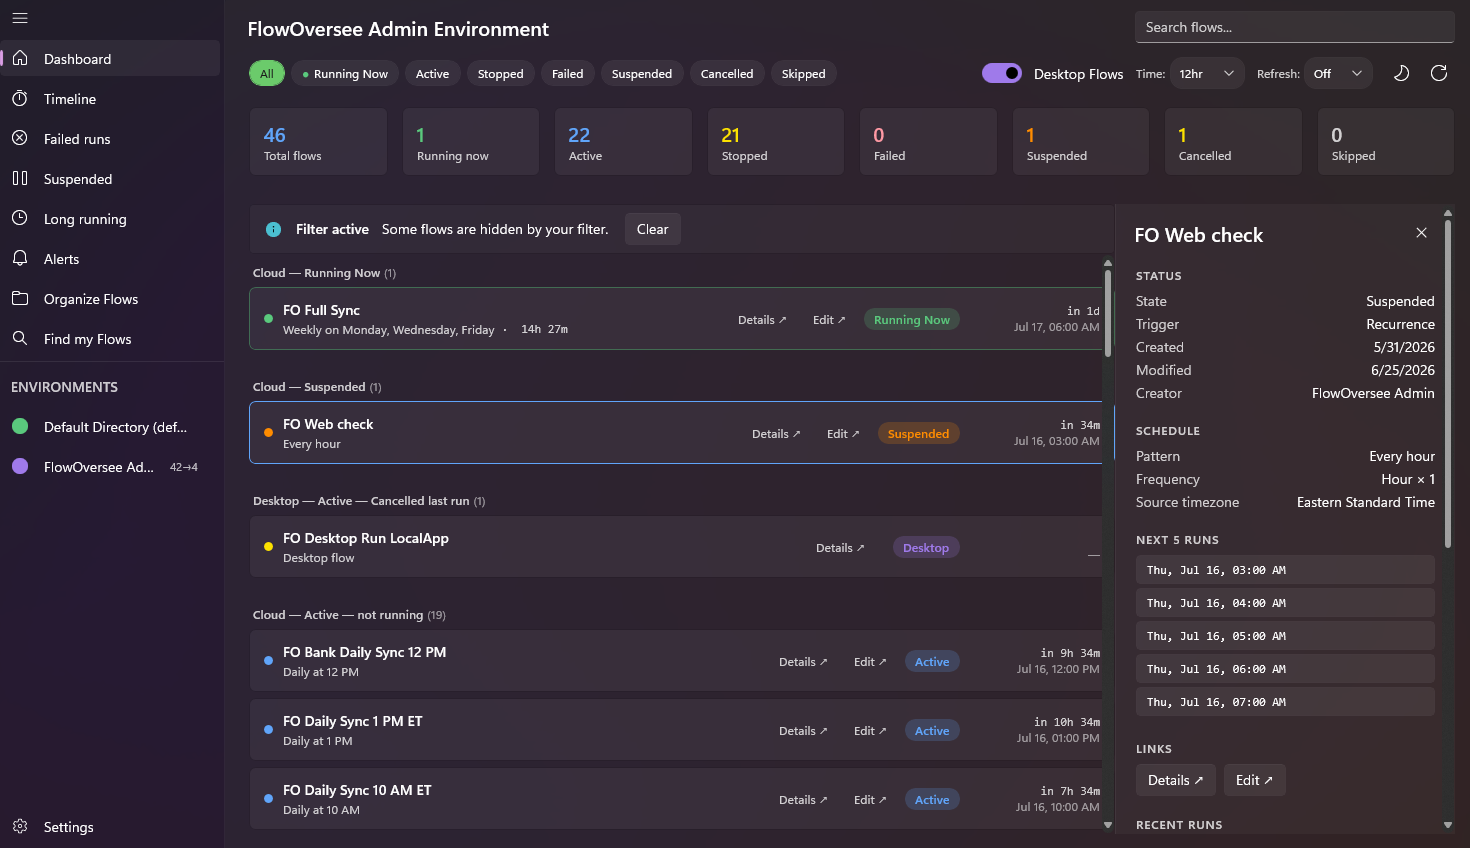Clear the active filter
1470x848 pixels.
click(x=652, y=229)
